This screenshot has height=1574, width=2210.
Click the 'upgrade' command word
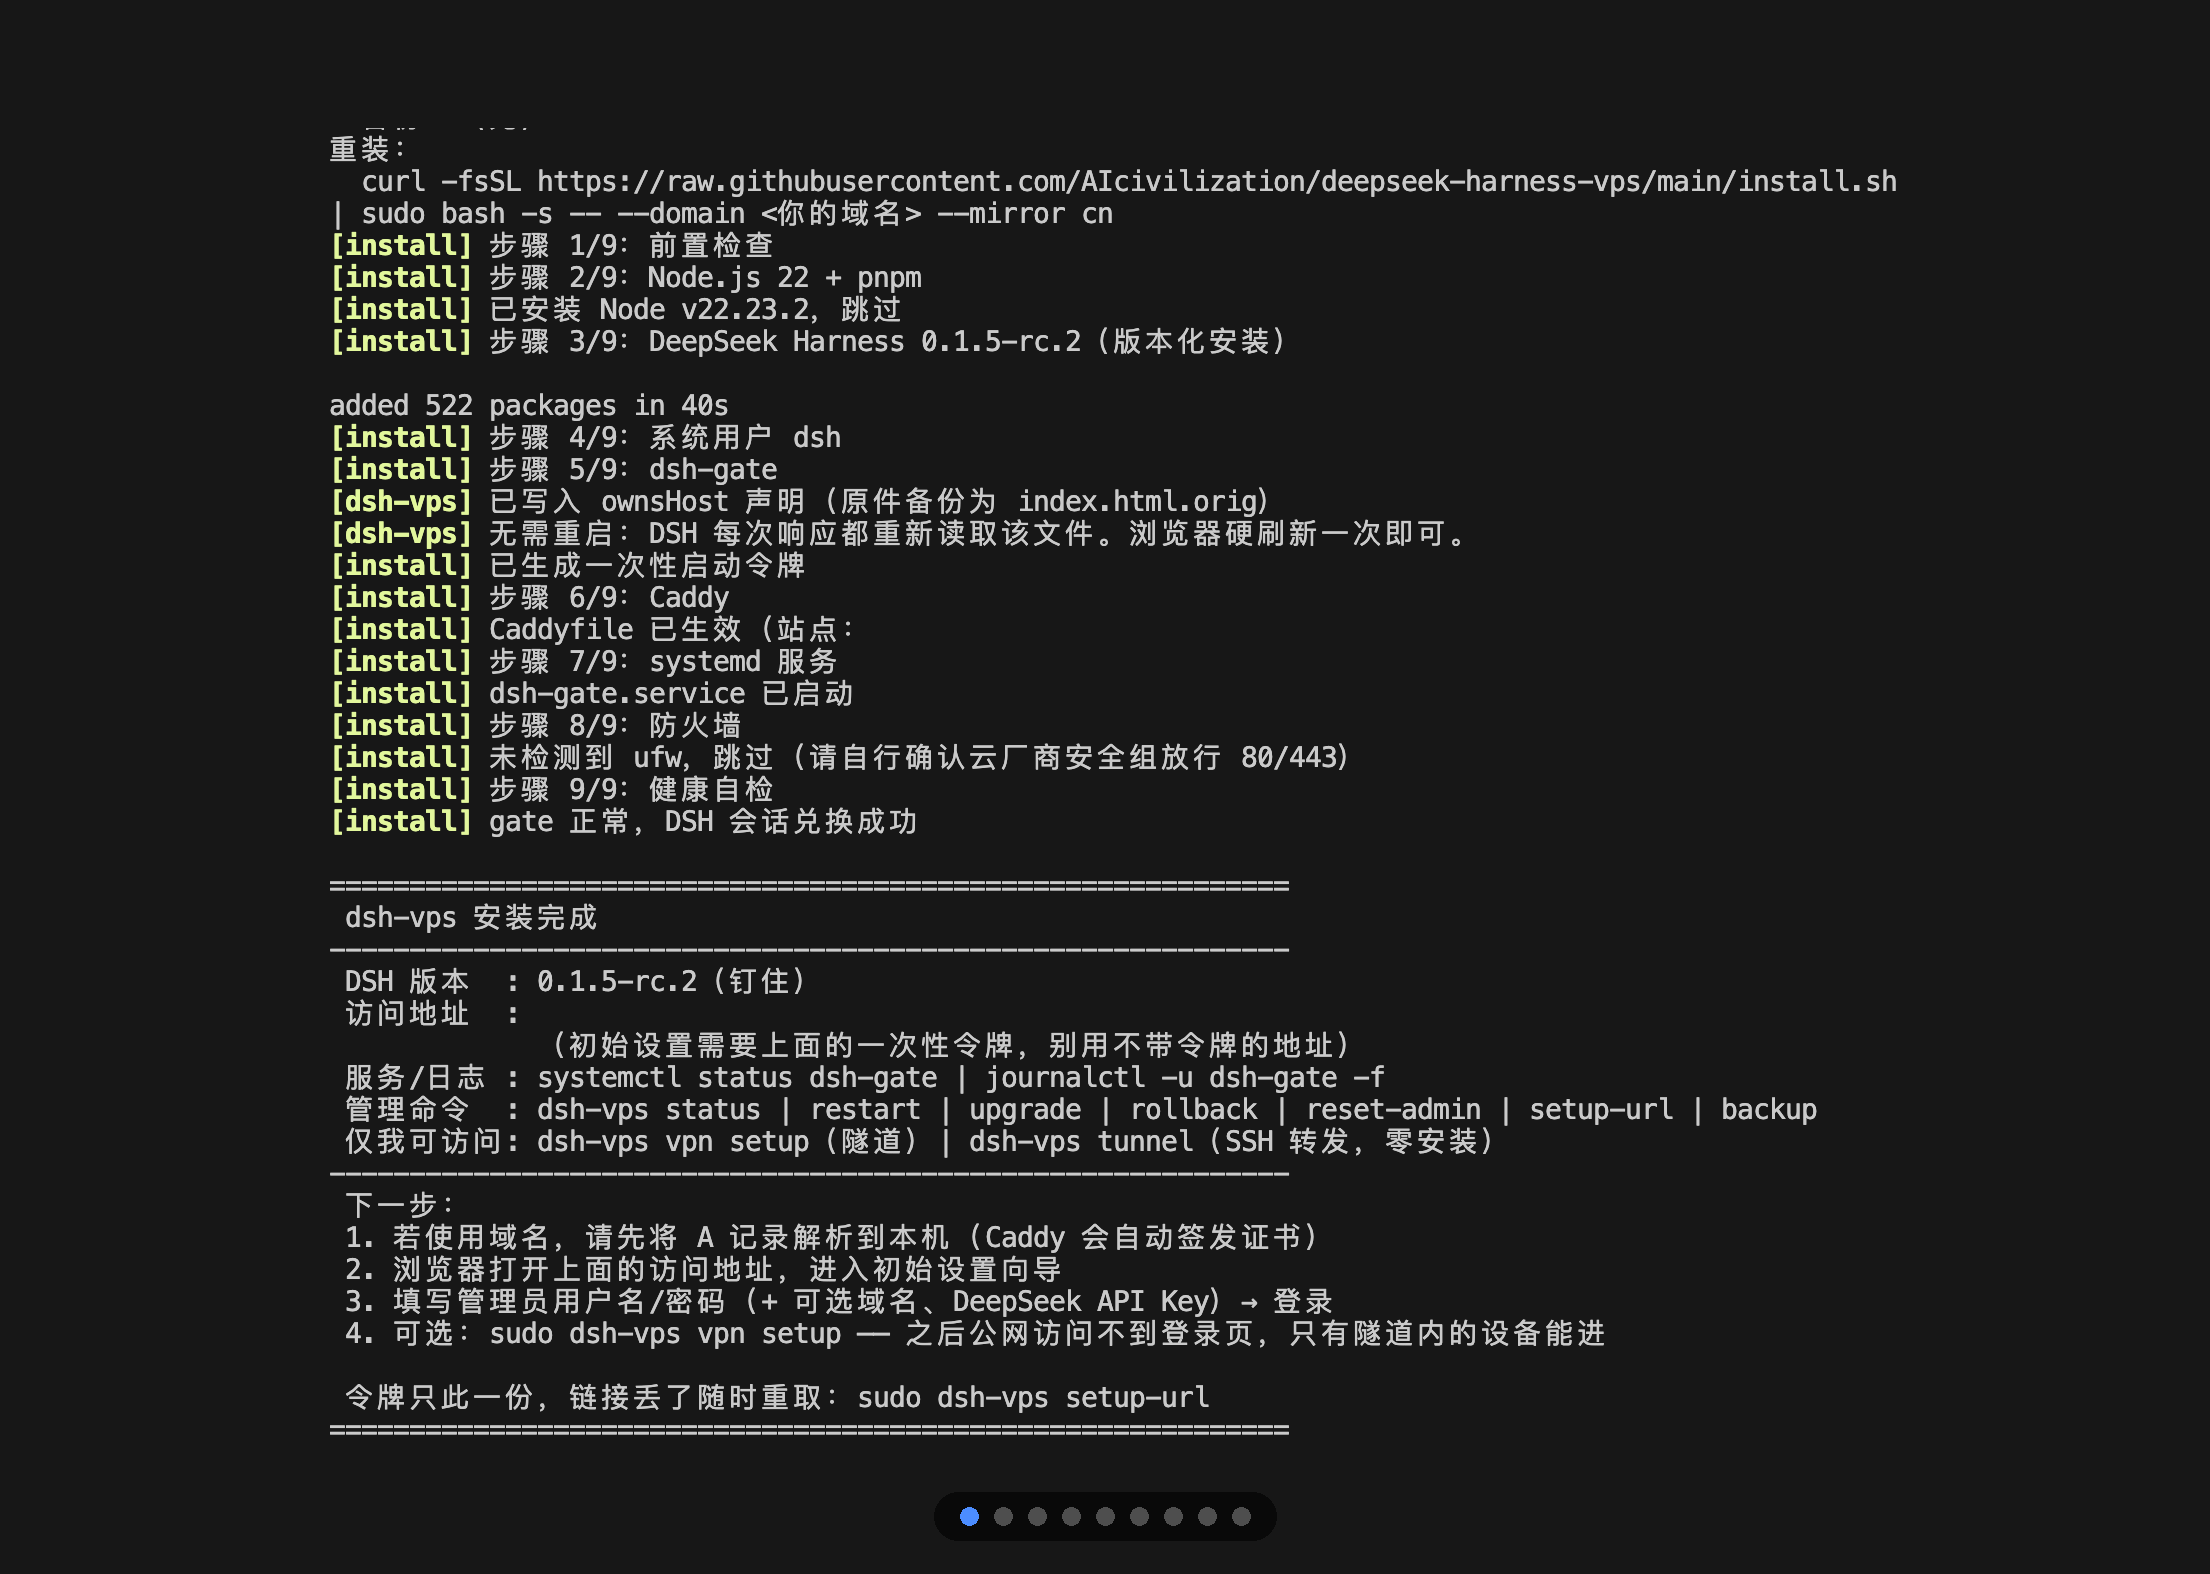click(x=1025, y=1109)
